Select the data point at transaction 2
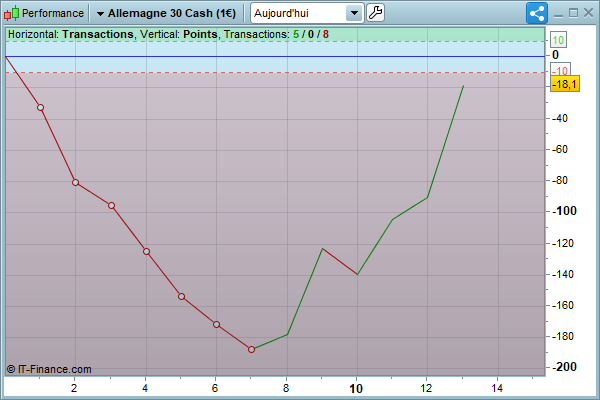The image size is (600, 400). coord(75,183)
